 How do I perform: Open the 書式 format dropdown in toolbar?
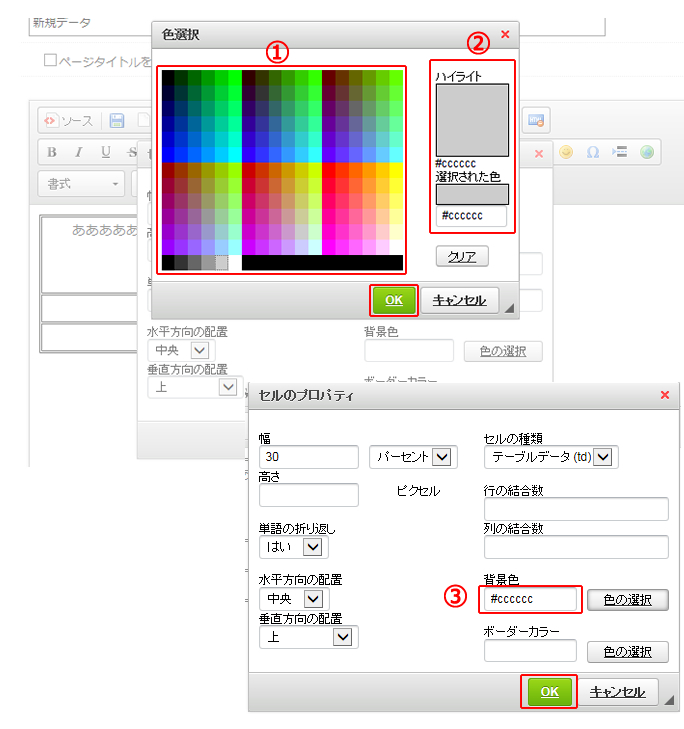pyautogui.click(x=81, y=184)
